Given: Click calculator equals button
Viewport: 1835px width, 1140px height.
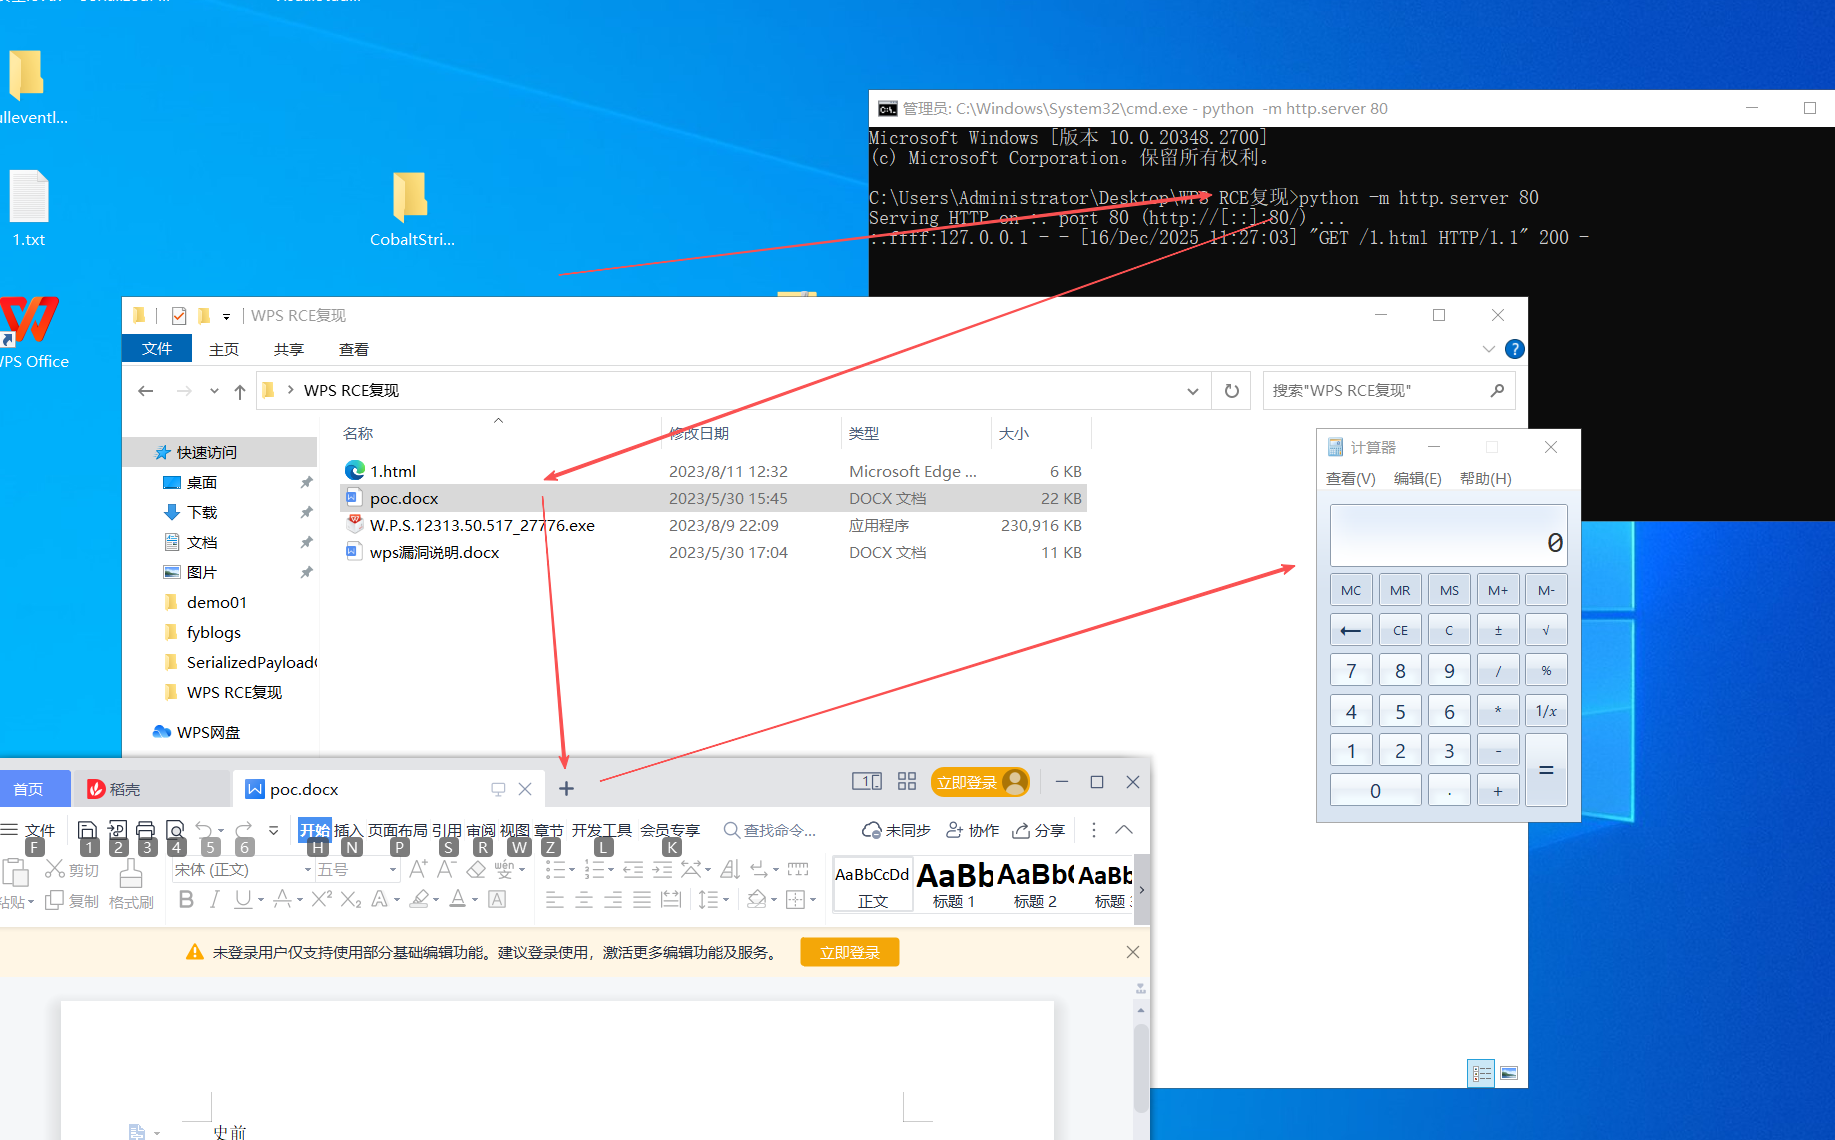Looking at the screenshot, I should point(1546,769).
